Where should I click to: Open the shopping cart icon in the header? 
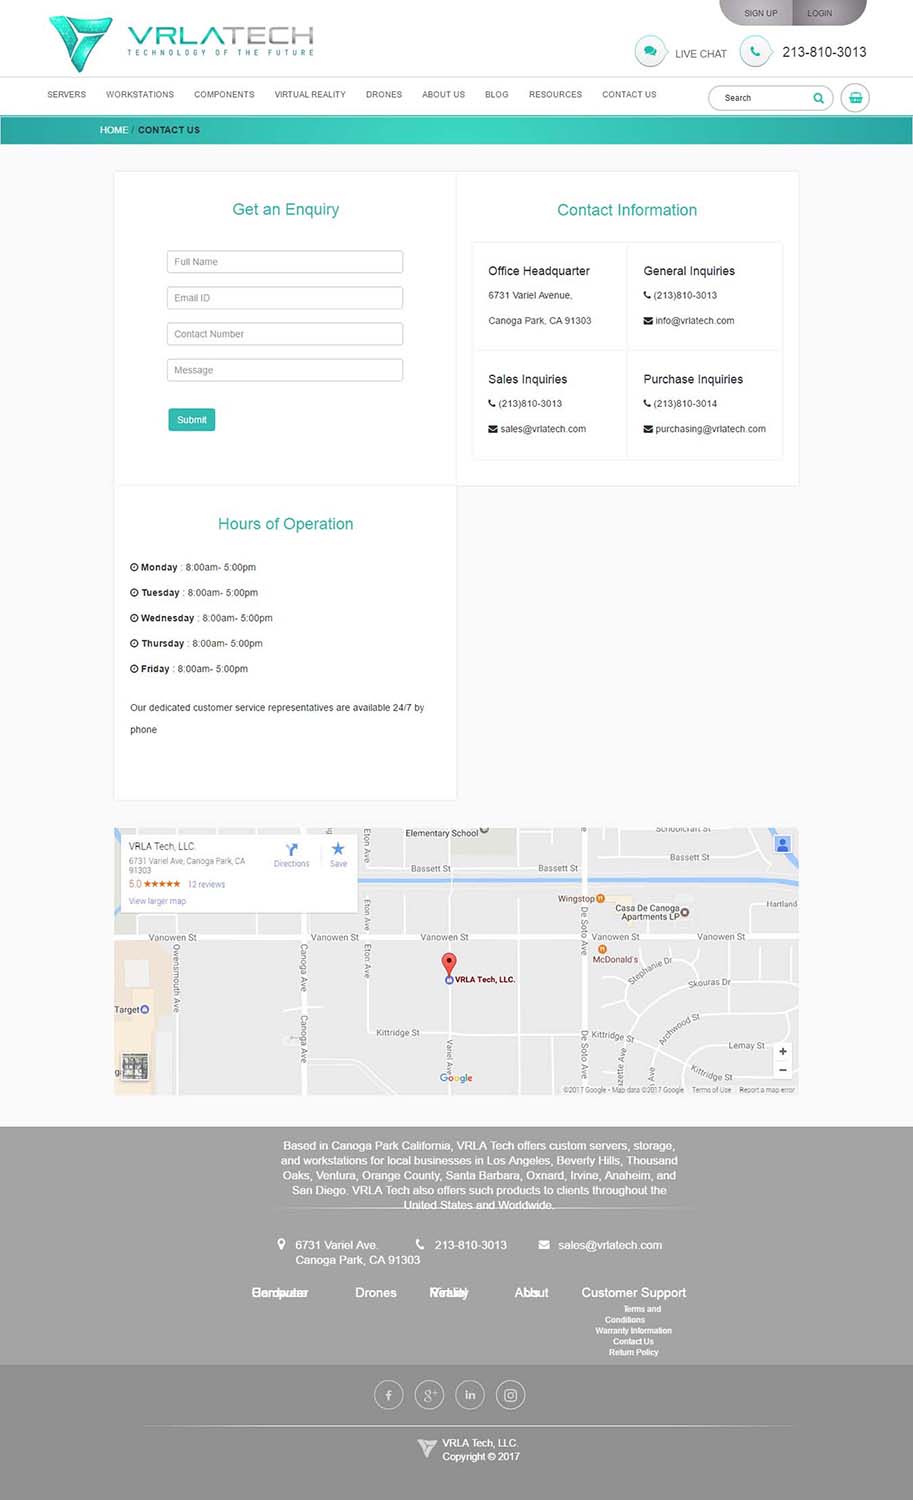[x=855, y=97]
